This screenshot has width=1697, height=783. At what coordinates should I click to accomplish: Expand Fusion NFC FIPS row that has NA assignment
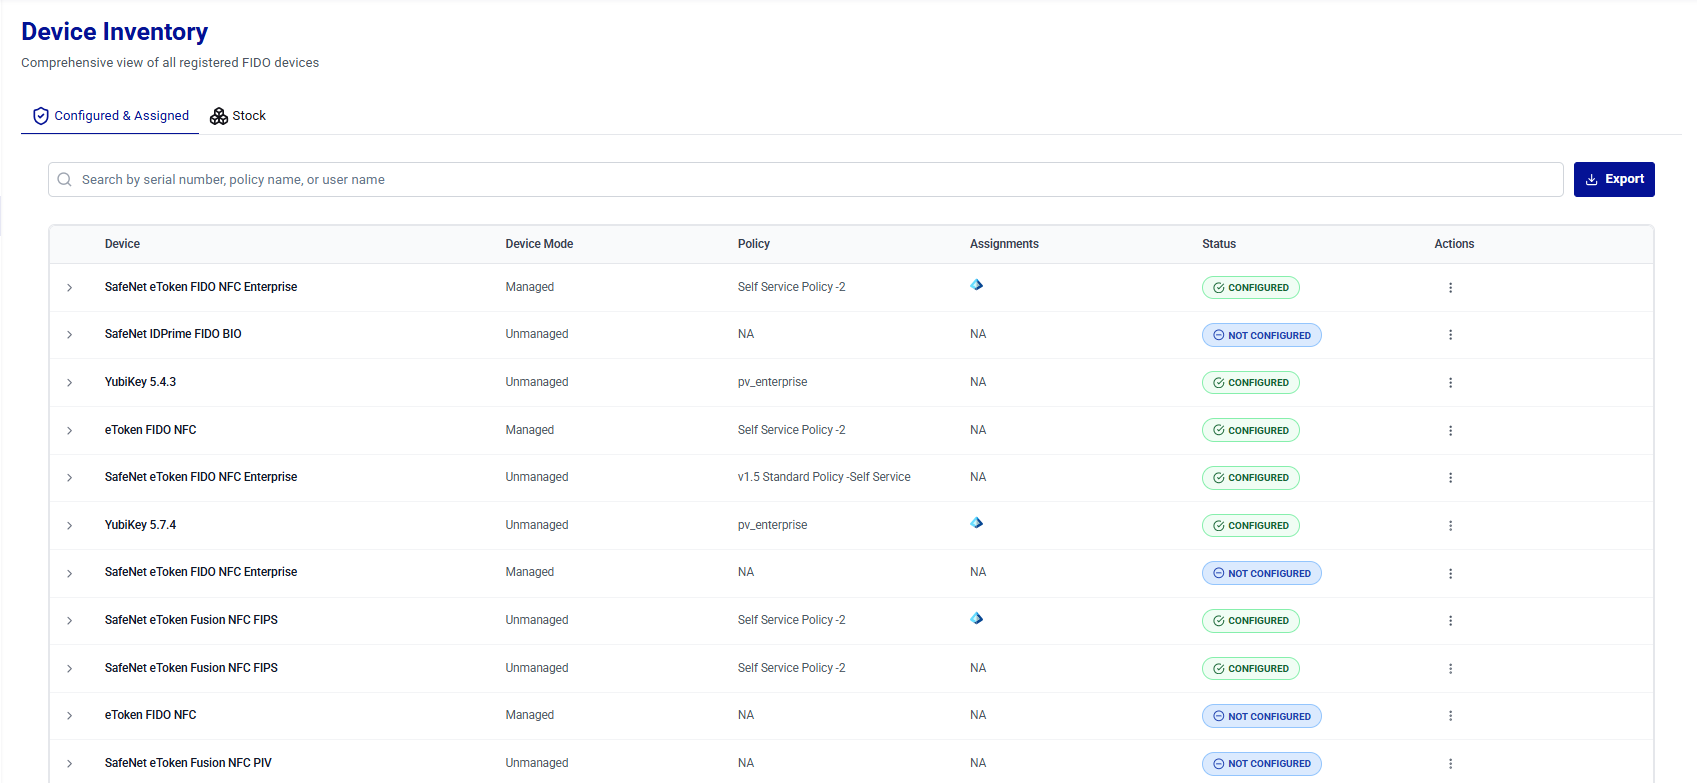(x=69, y=669)
